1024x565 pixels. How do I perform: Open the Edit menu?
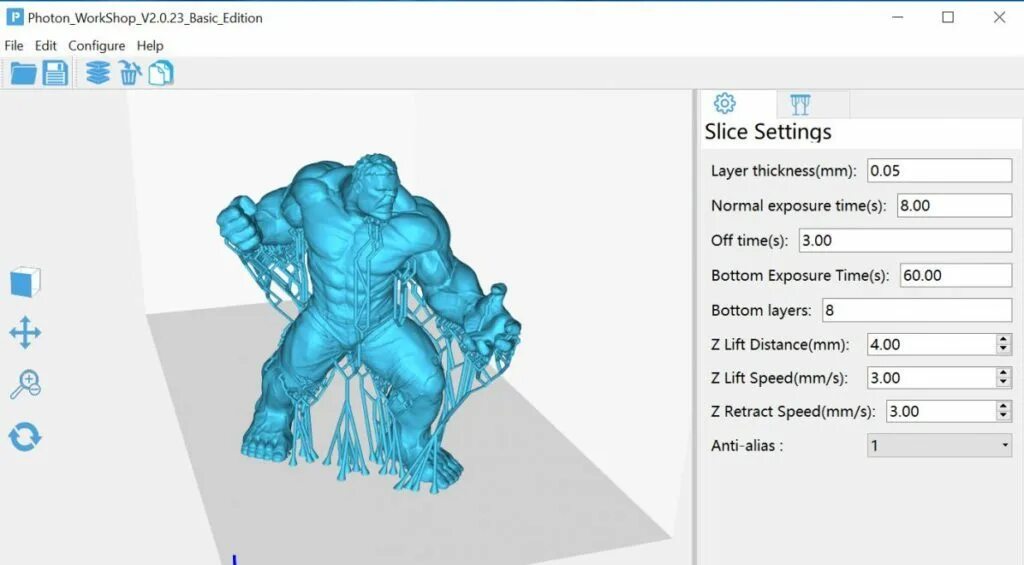coord(46,46)
